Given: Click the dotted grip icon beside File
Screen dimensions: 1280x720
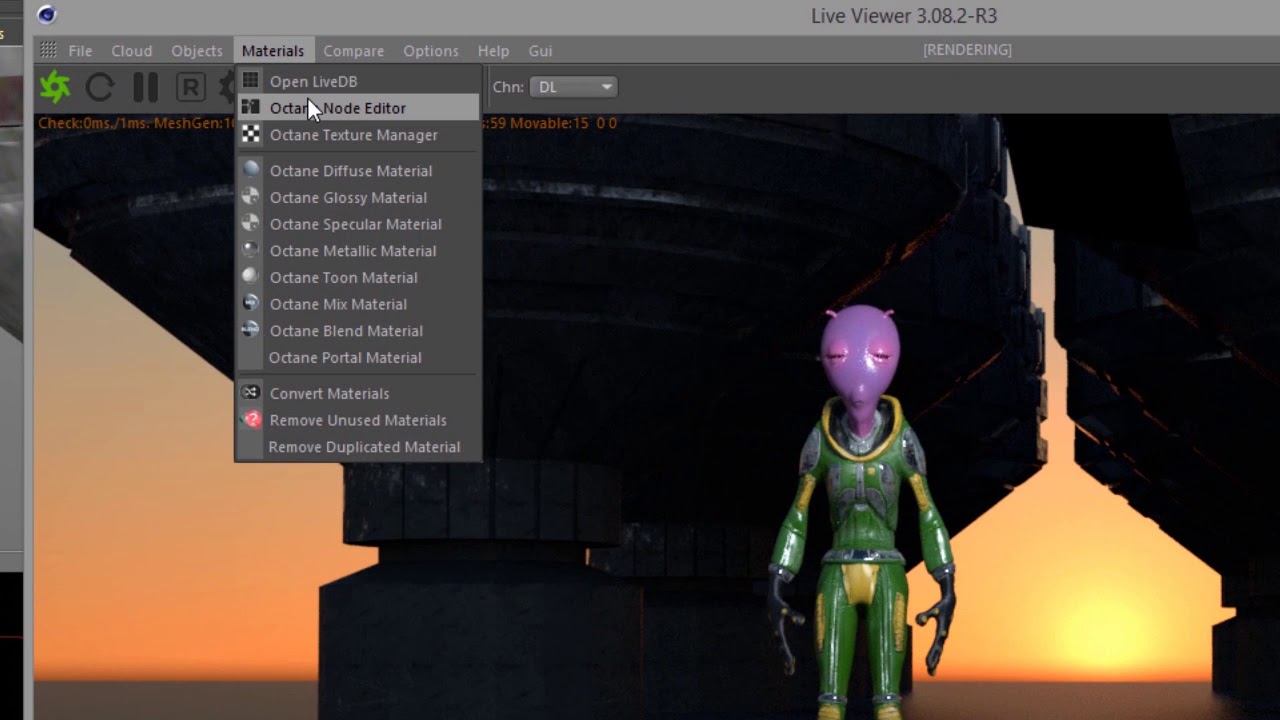Looking at the screenshot, I should (48, 50).
